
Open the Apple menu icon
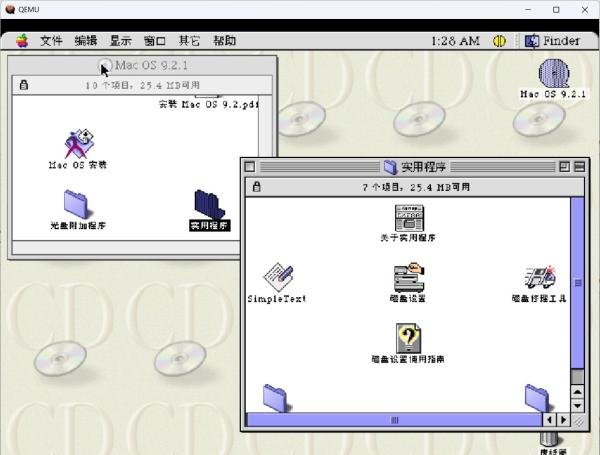22,41
